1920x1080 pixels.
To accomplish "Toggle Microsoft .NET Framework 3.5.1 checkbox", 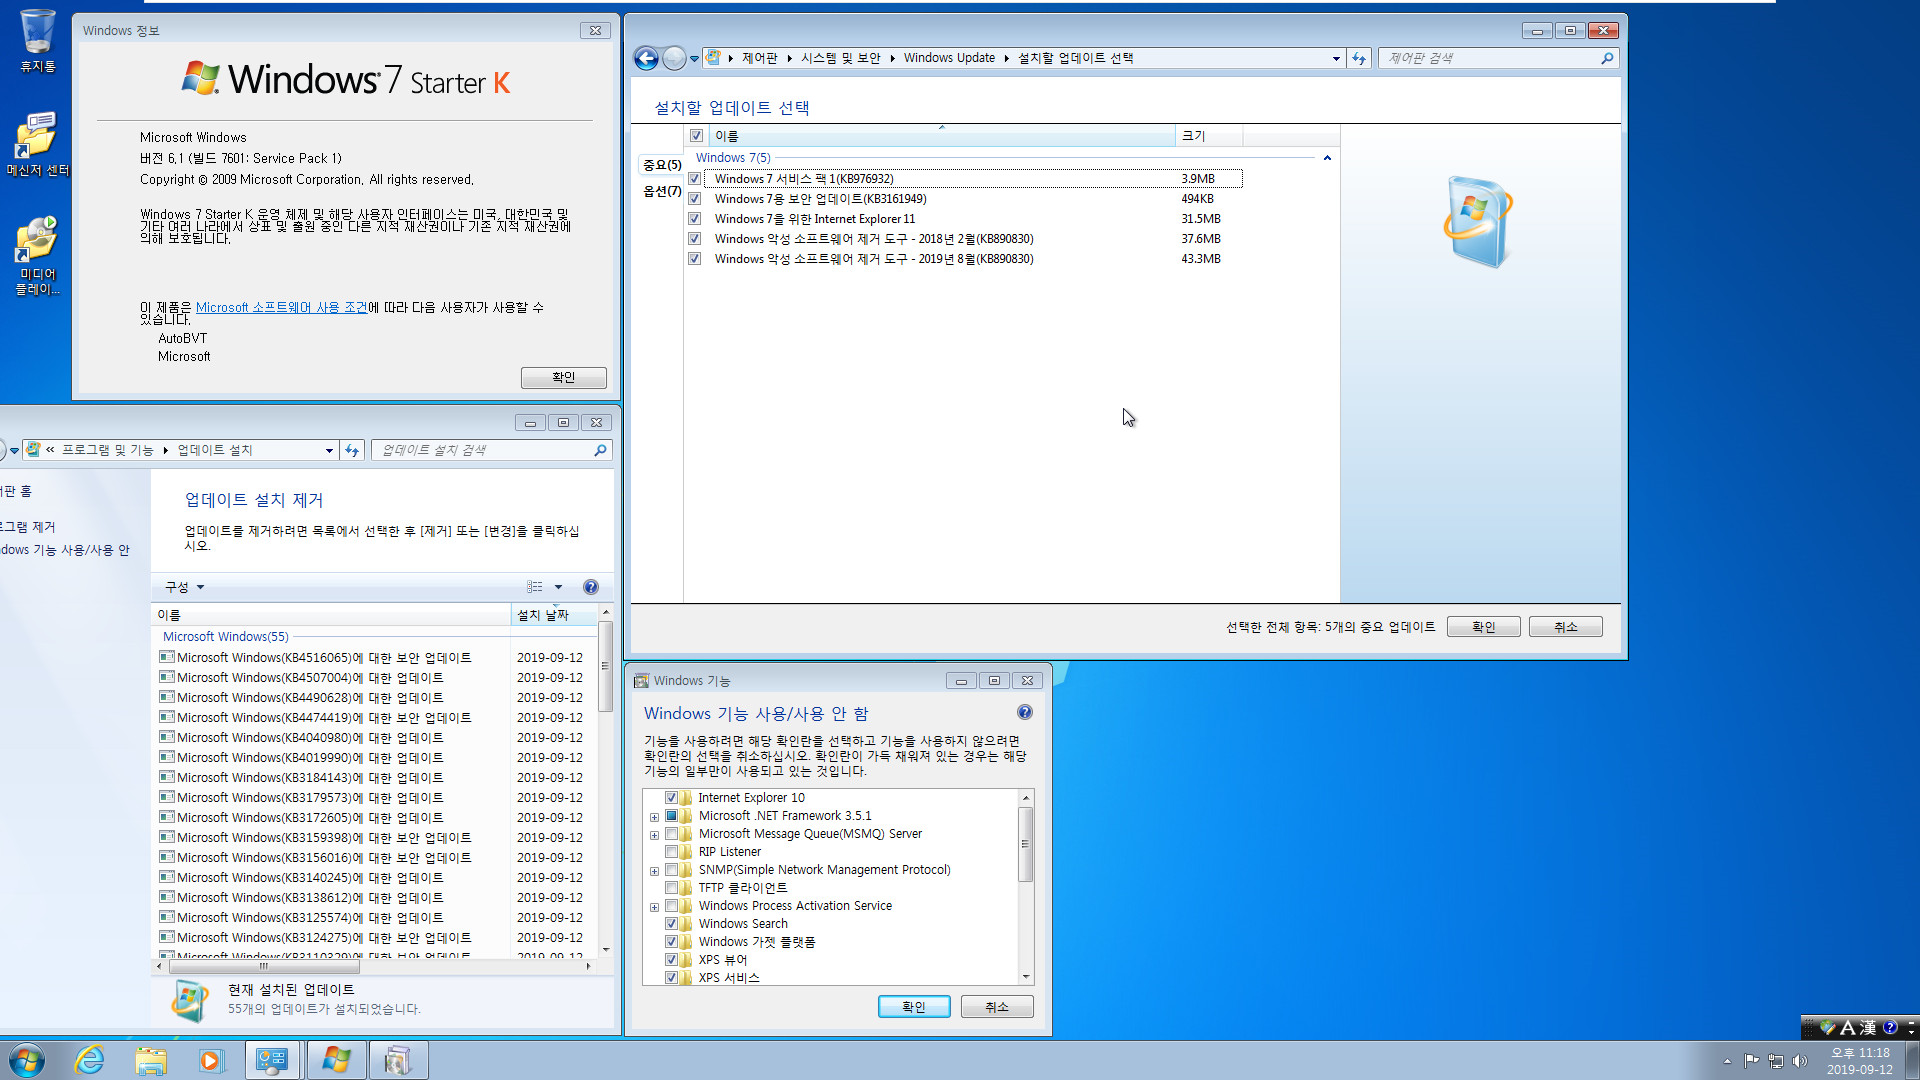I will click(x=671, y=816).
